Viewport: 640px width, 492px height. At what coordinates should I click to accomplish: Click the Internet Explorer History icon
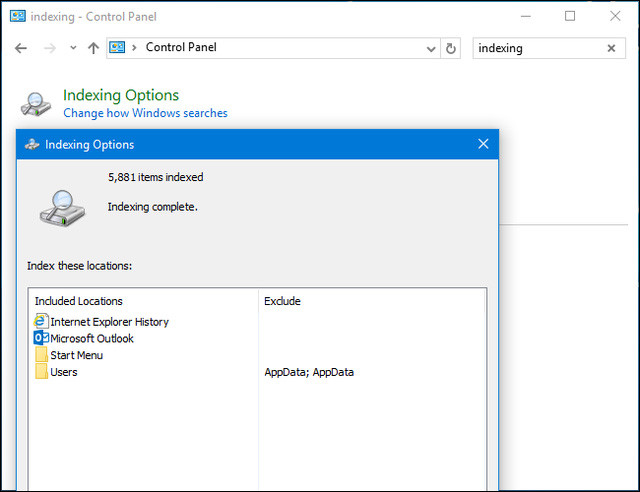click(41, 322)
